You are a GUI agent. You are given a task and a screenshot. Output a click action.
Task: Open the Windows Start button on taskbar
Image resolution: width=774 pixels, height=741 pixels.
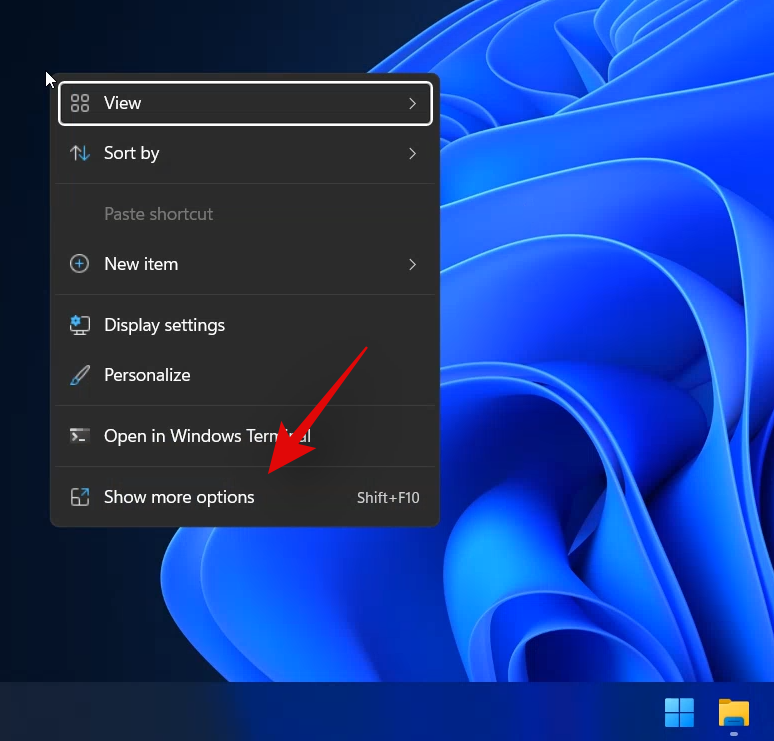pos(680,712)
